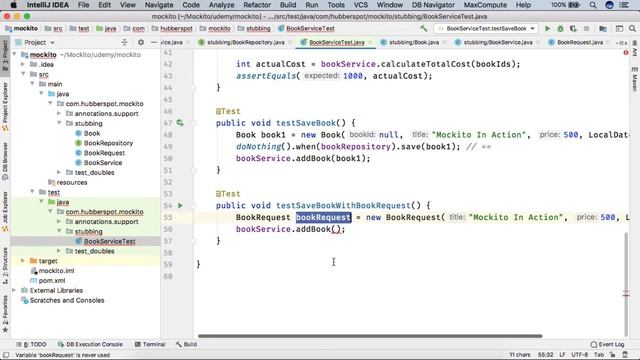Open the Navigate menu
This screenshot has width=640, height=360.
[159, 5]
